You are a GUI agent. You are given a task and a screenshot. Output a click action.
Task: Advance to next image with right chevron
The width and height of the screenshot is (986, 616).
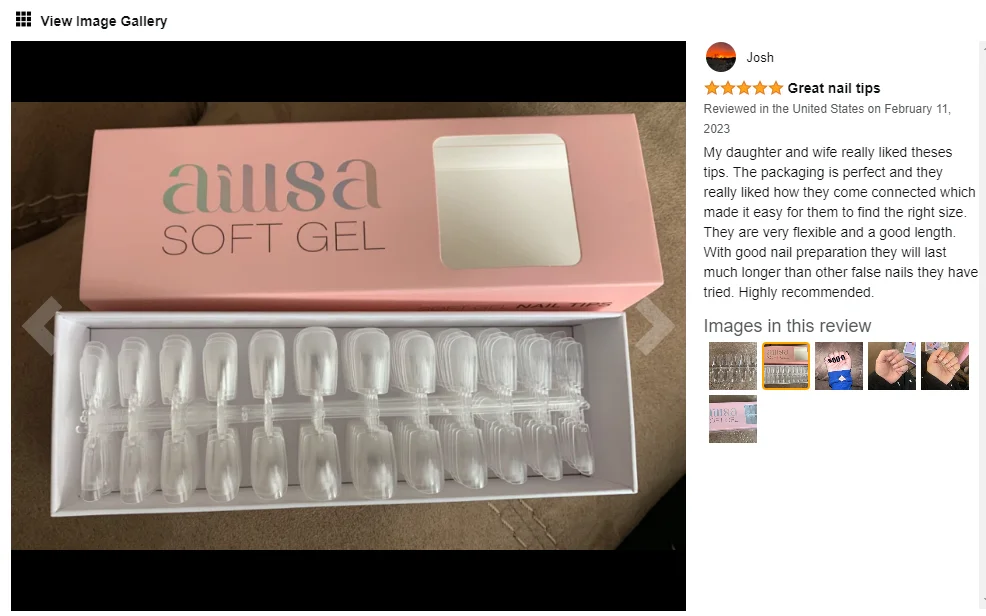[x=655, y=326]
